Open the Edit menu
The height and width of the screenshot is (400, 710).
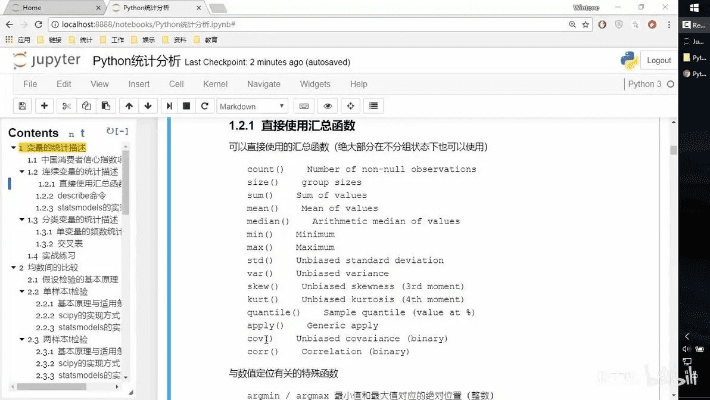click(64, 84)
